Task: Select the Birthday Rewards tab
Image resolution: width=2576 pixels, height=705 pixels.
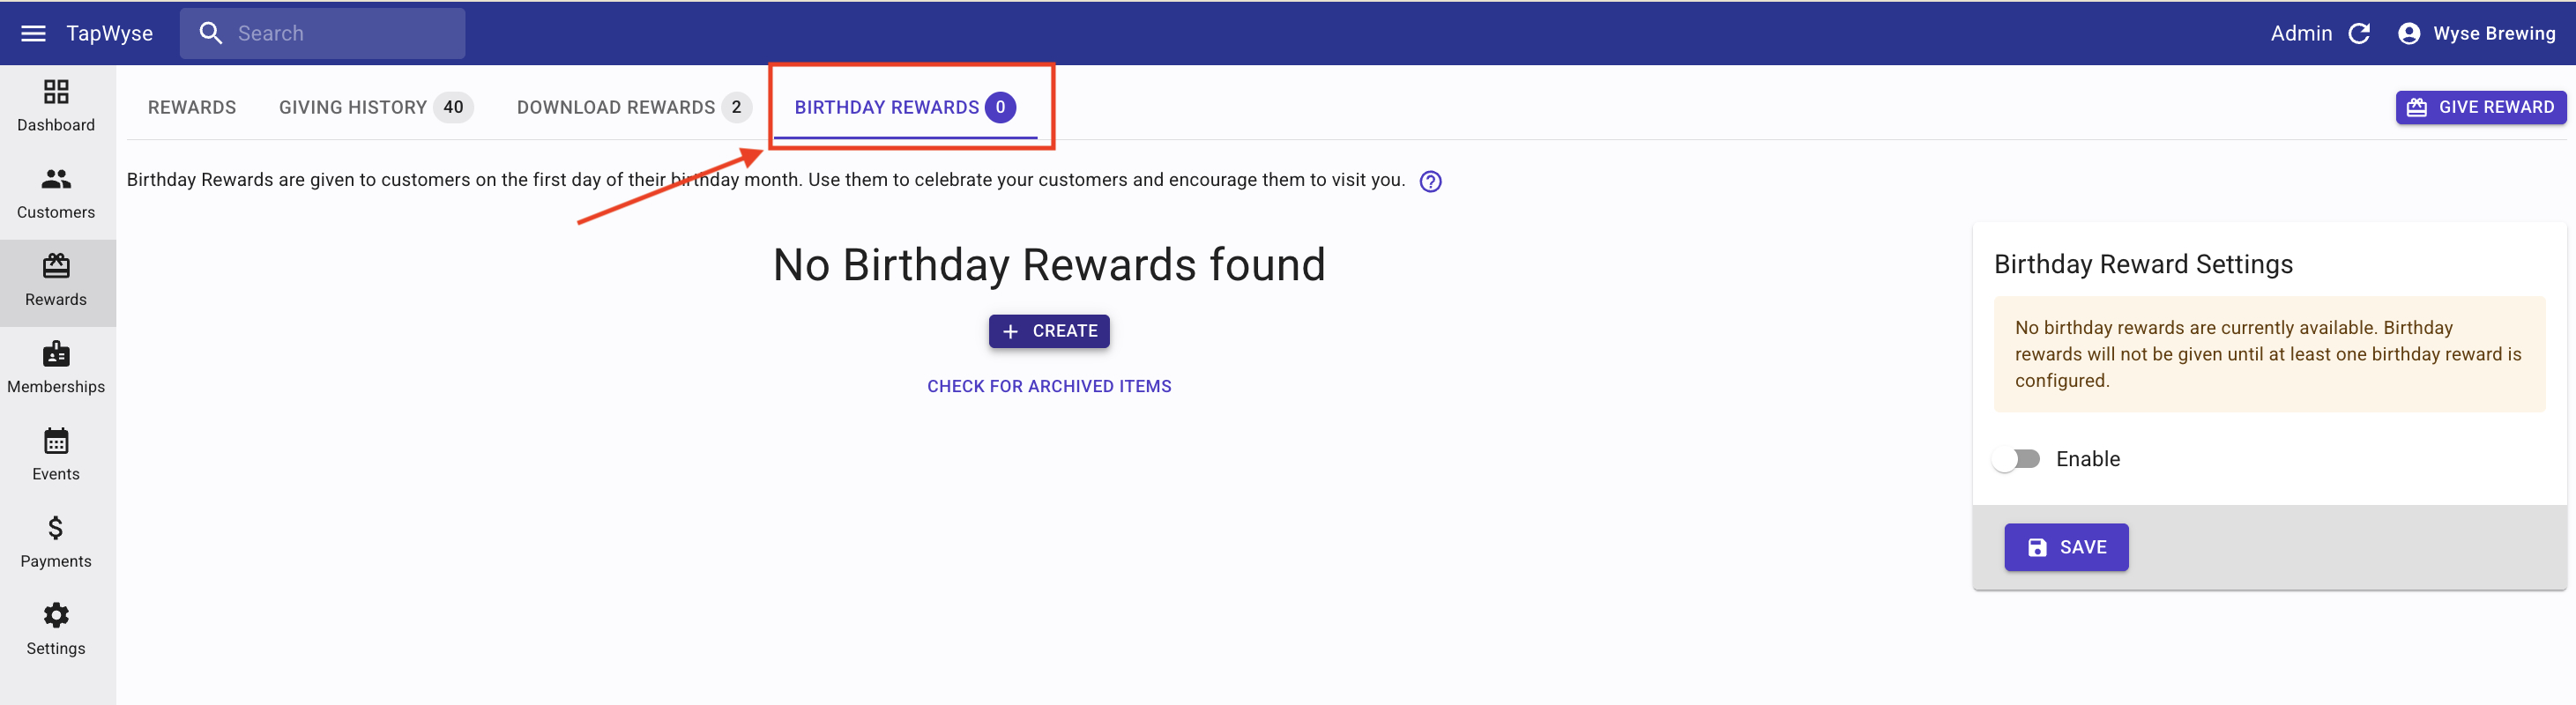Action: point(904,107)
